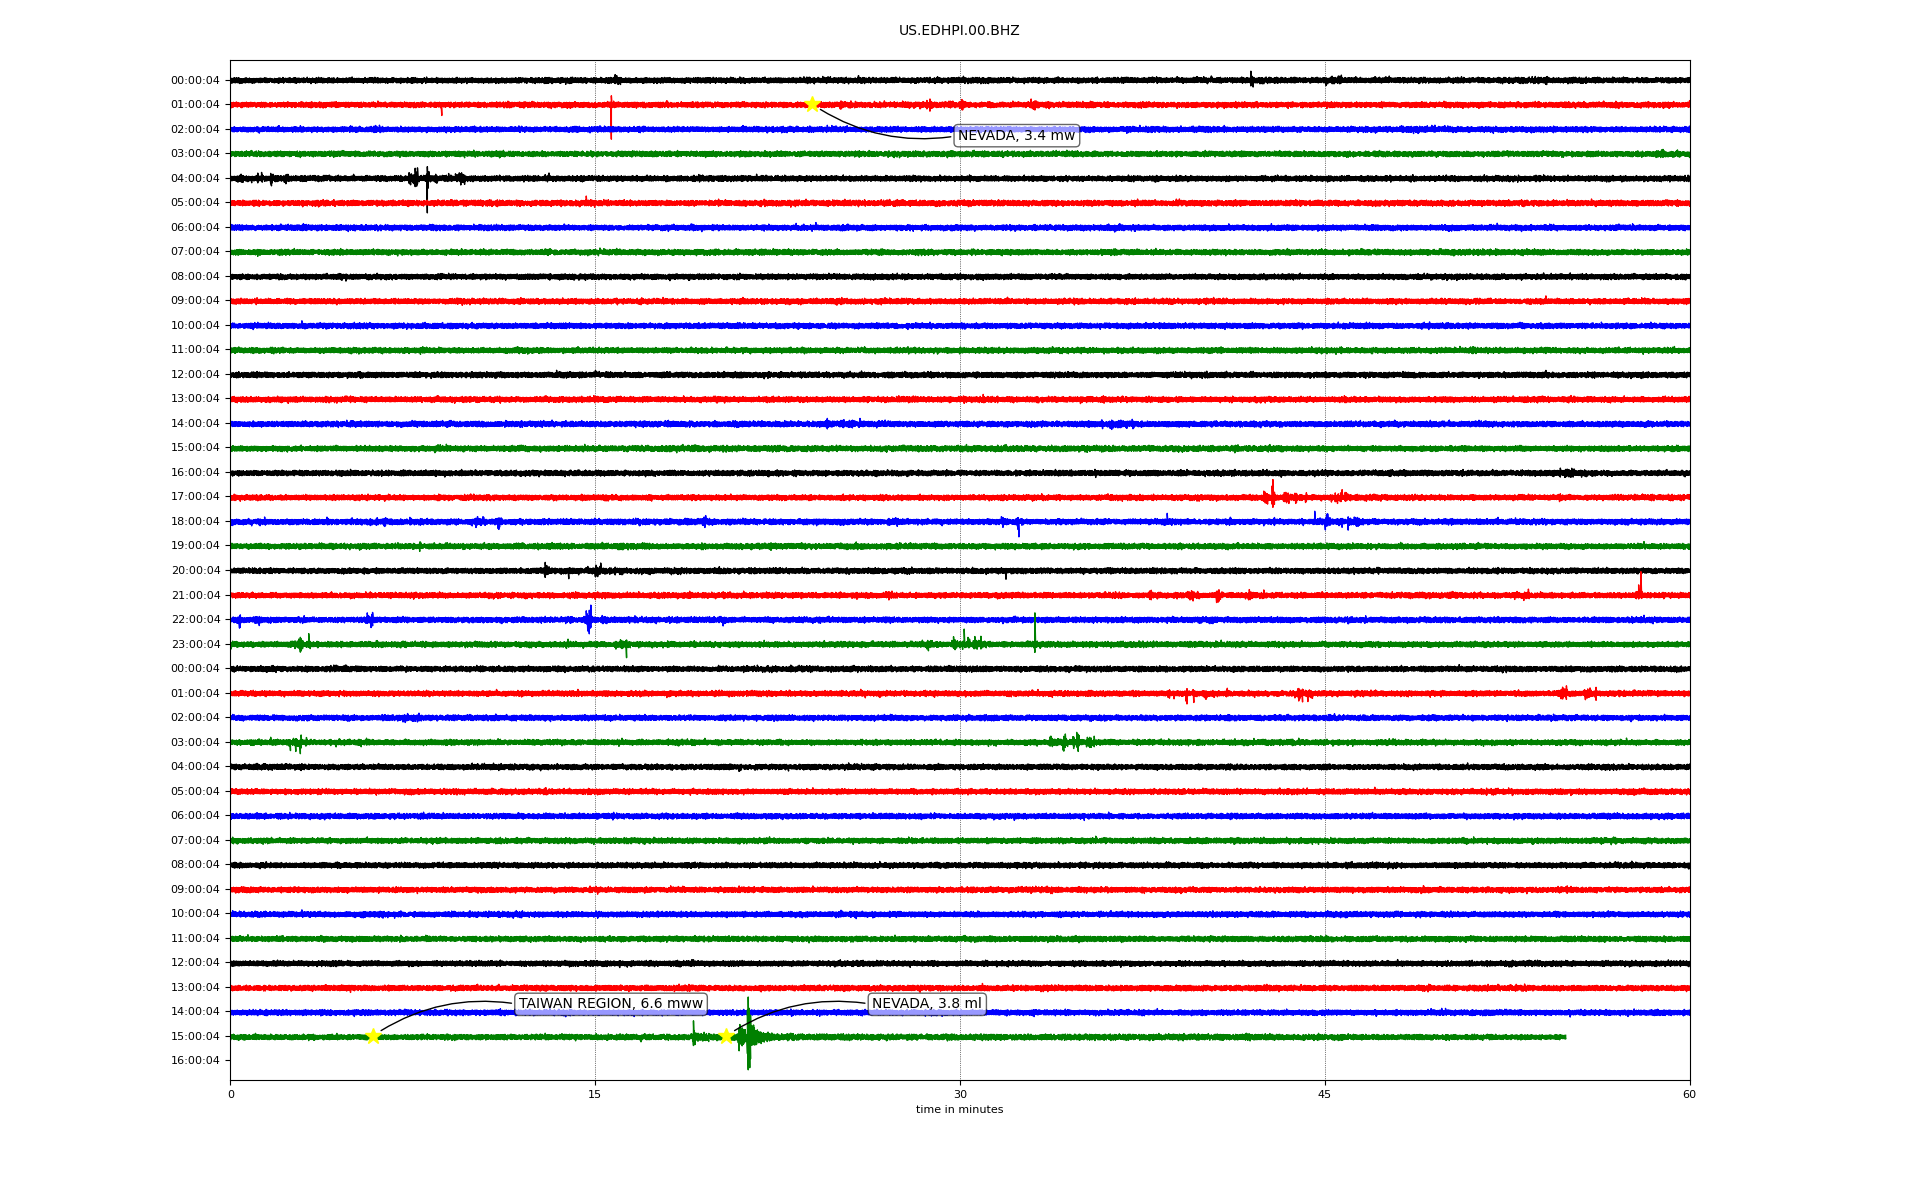Click the 12:00:04 label in upper half
This screenshot has height=1200, width=1920.
click(x=195, y=375)
